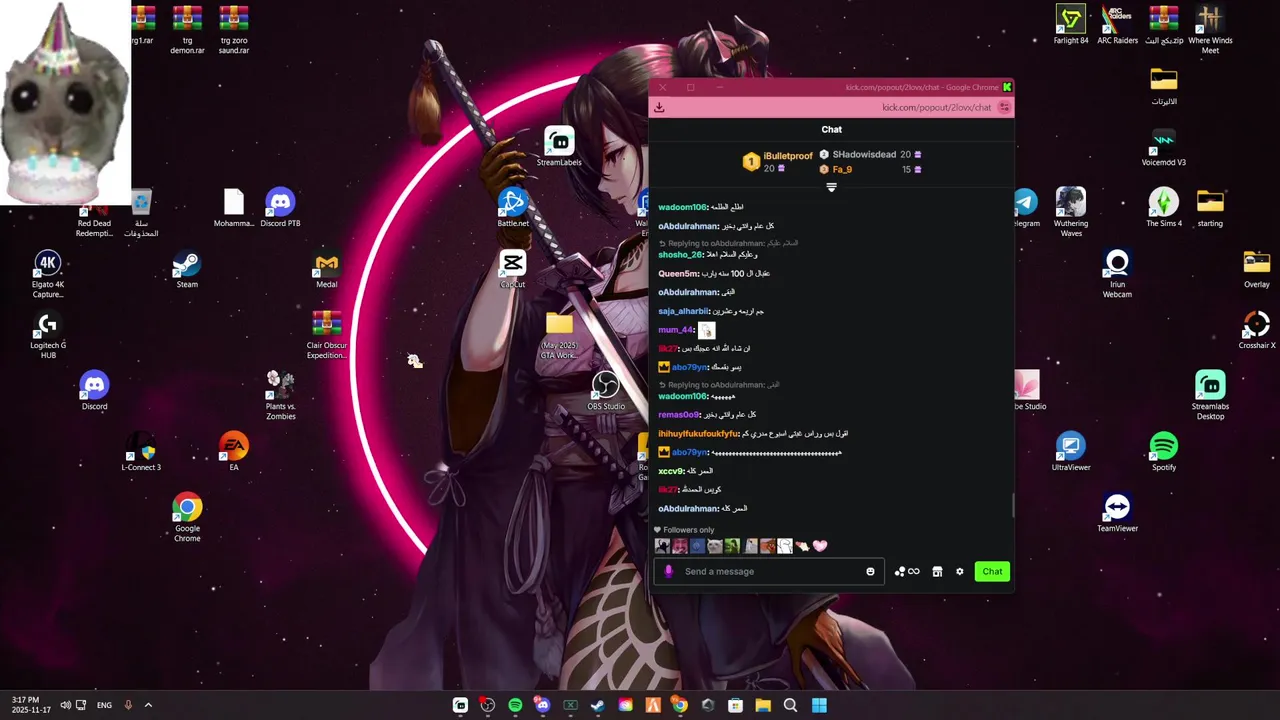Open the Kick shop icon in chat
The height and width of the screenshot is (720, 1280).
937,572
